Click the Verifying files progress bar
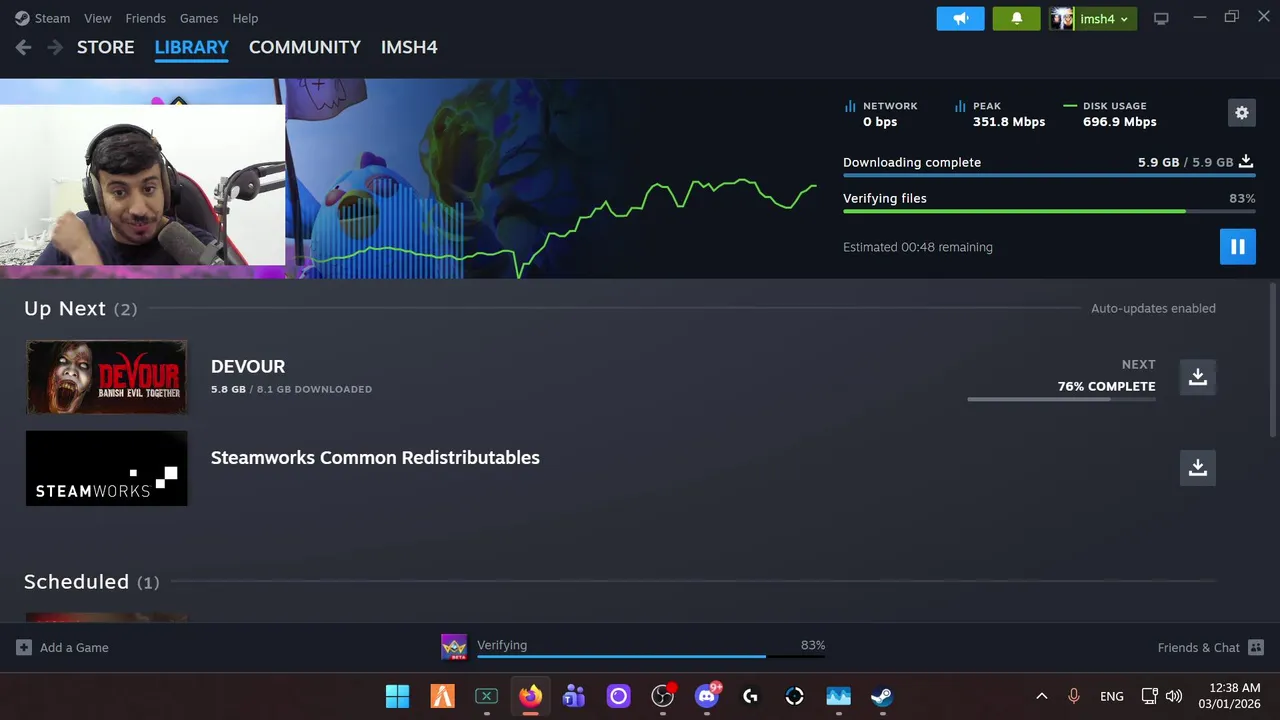 click(x=1049, y=211)
